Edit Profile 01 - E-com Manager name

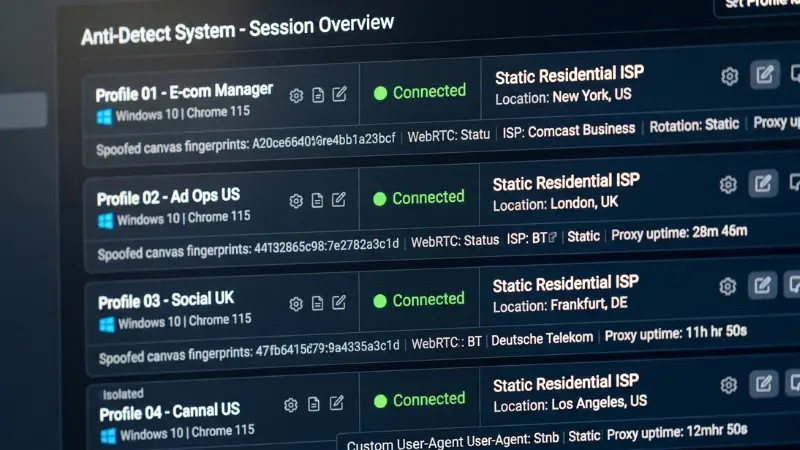[x=340, y=94]
